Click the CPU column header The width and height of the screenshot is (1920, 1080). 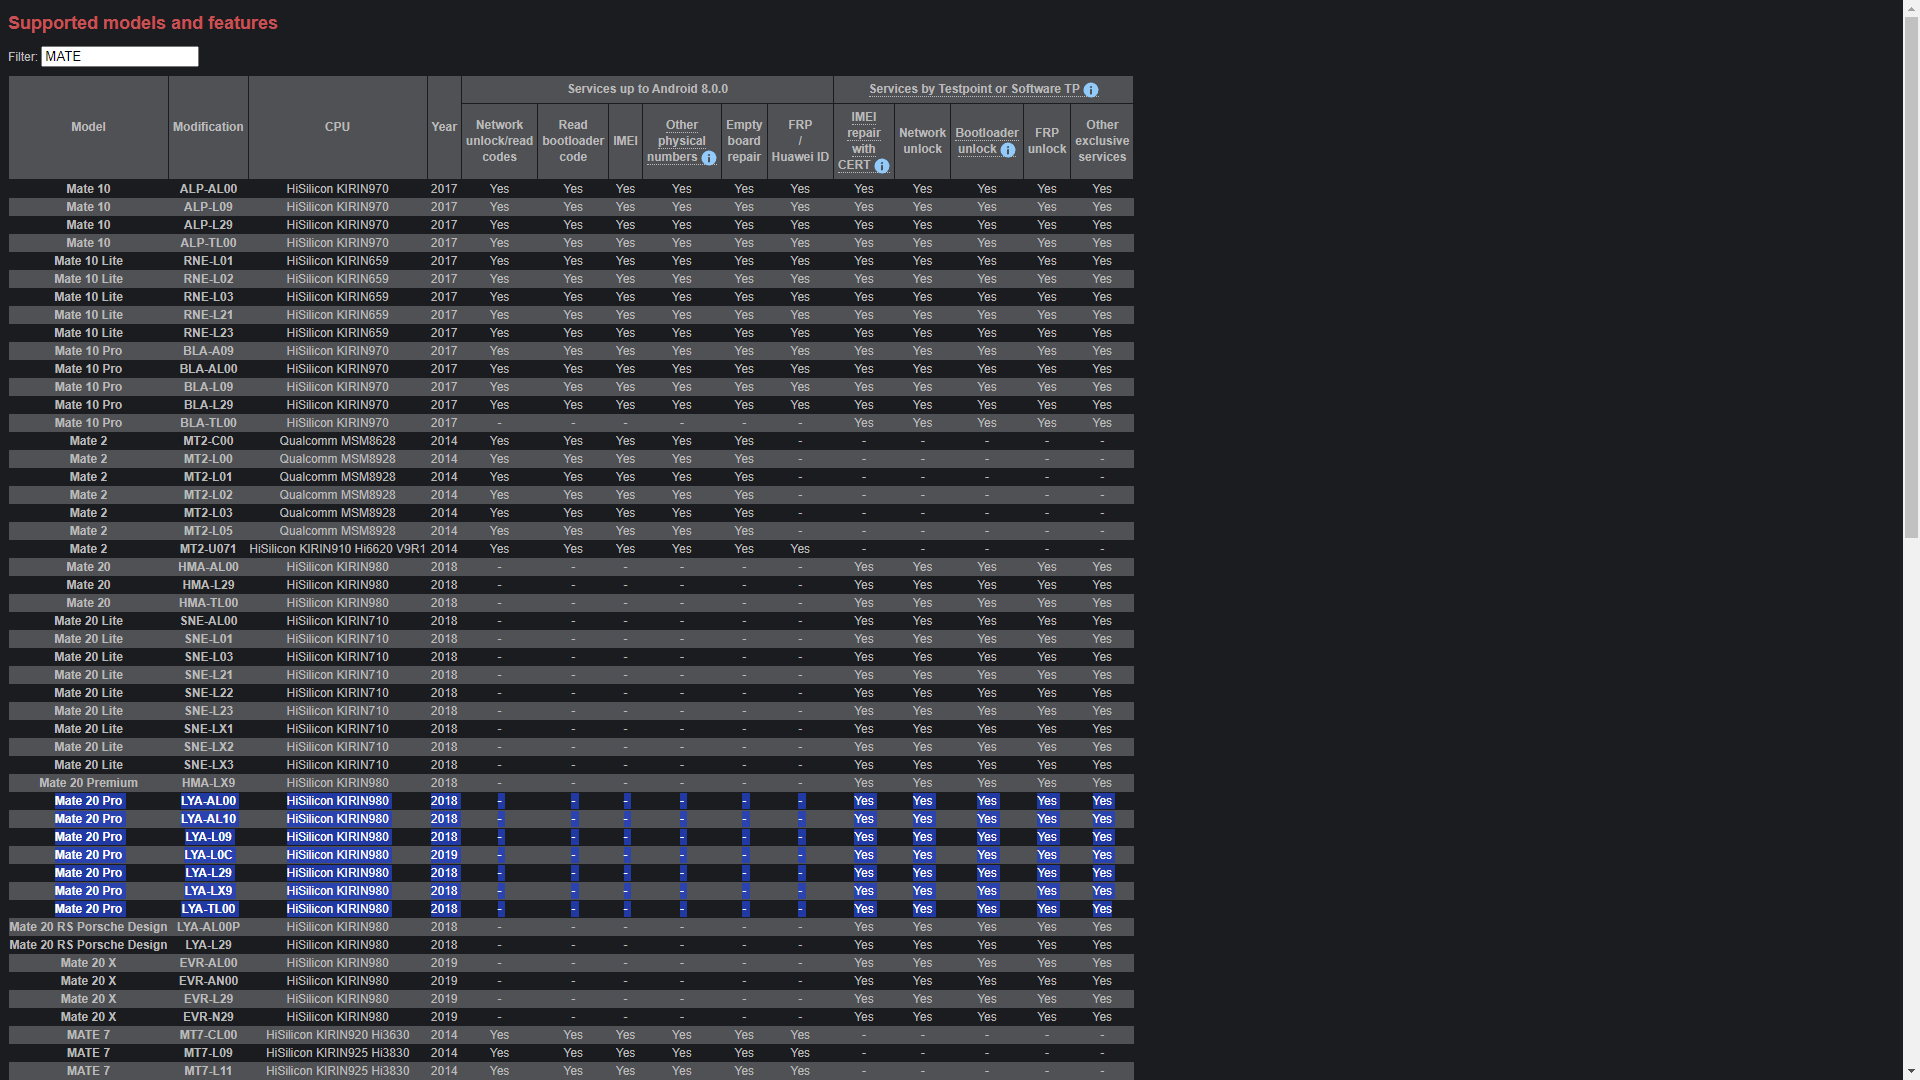[x=337, y=127]
